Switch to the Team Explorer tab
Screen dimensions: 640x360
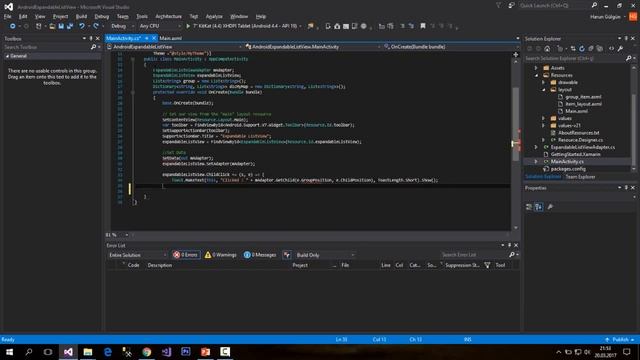coord(580,177)
